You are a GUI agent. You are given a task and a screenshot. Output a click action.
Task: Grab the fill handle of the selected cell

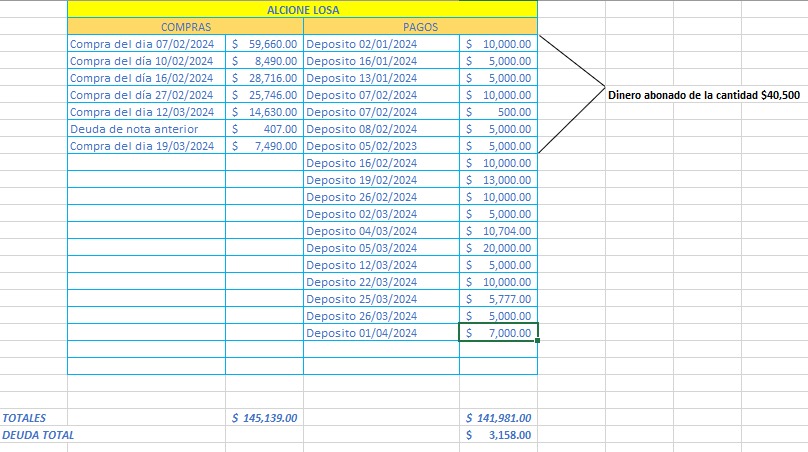pos(537,341)
